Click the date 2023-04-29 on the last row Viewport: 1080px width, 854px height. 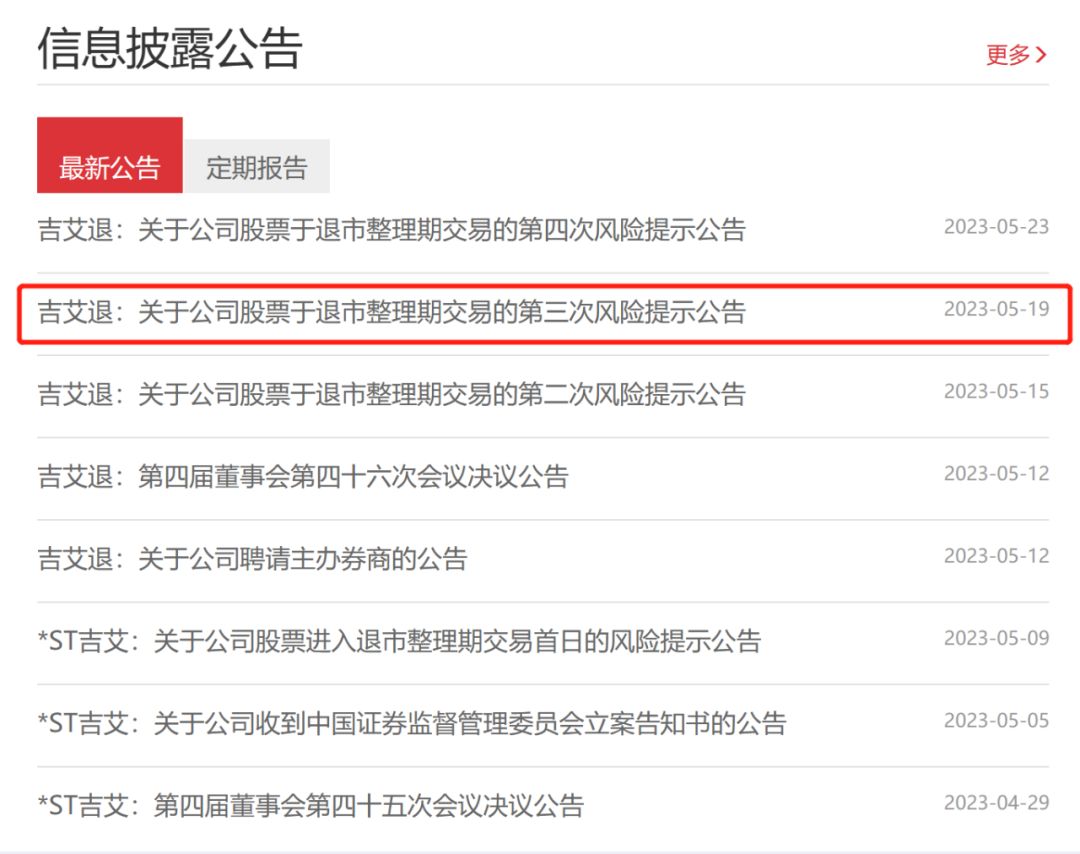click(997, 802)
